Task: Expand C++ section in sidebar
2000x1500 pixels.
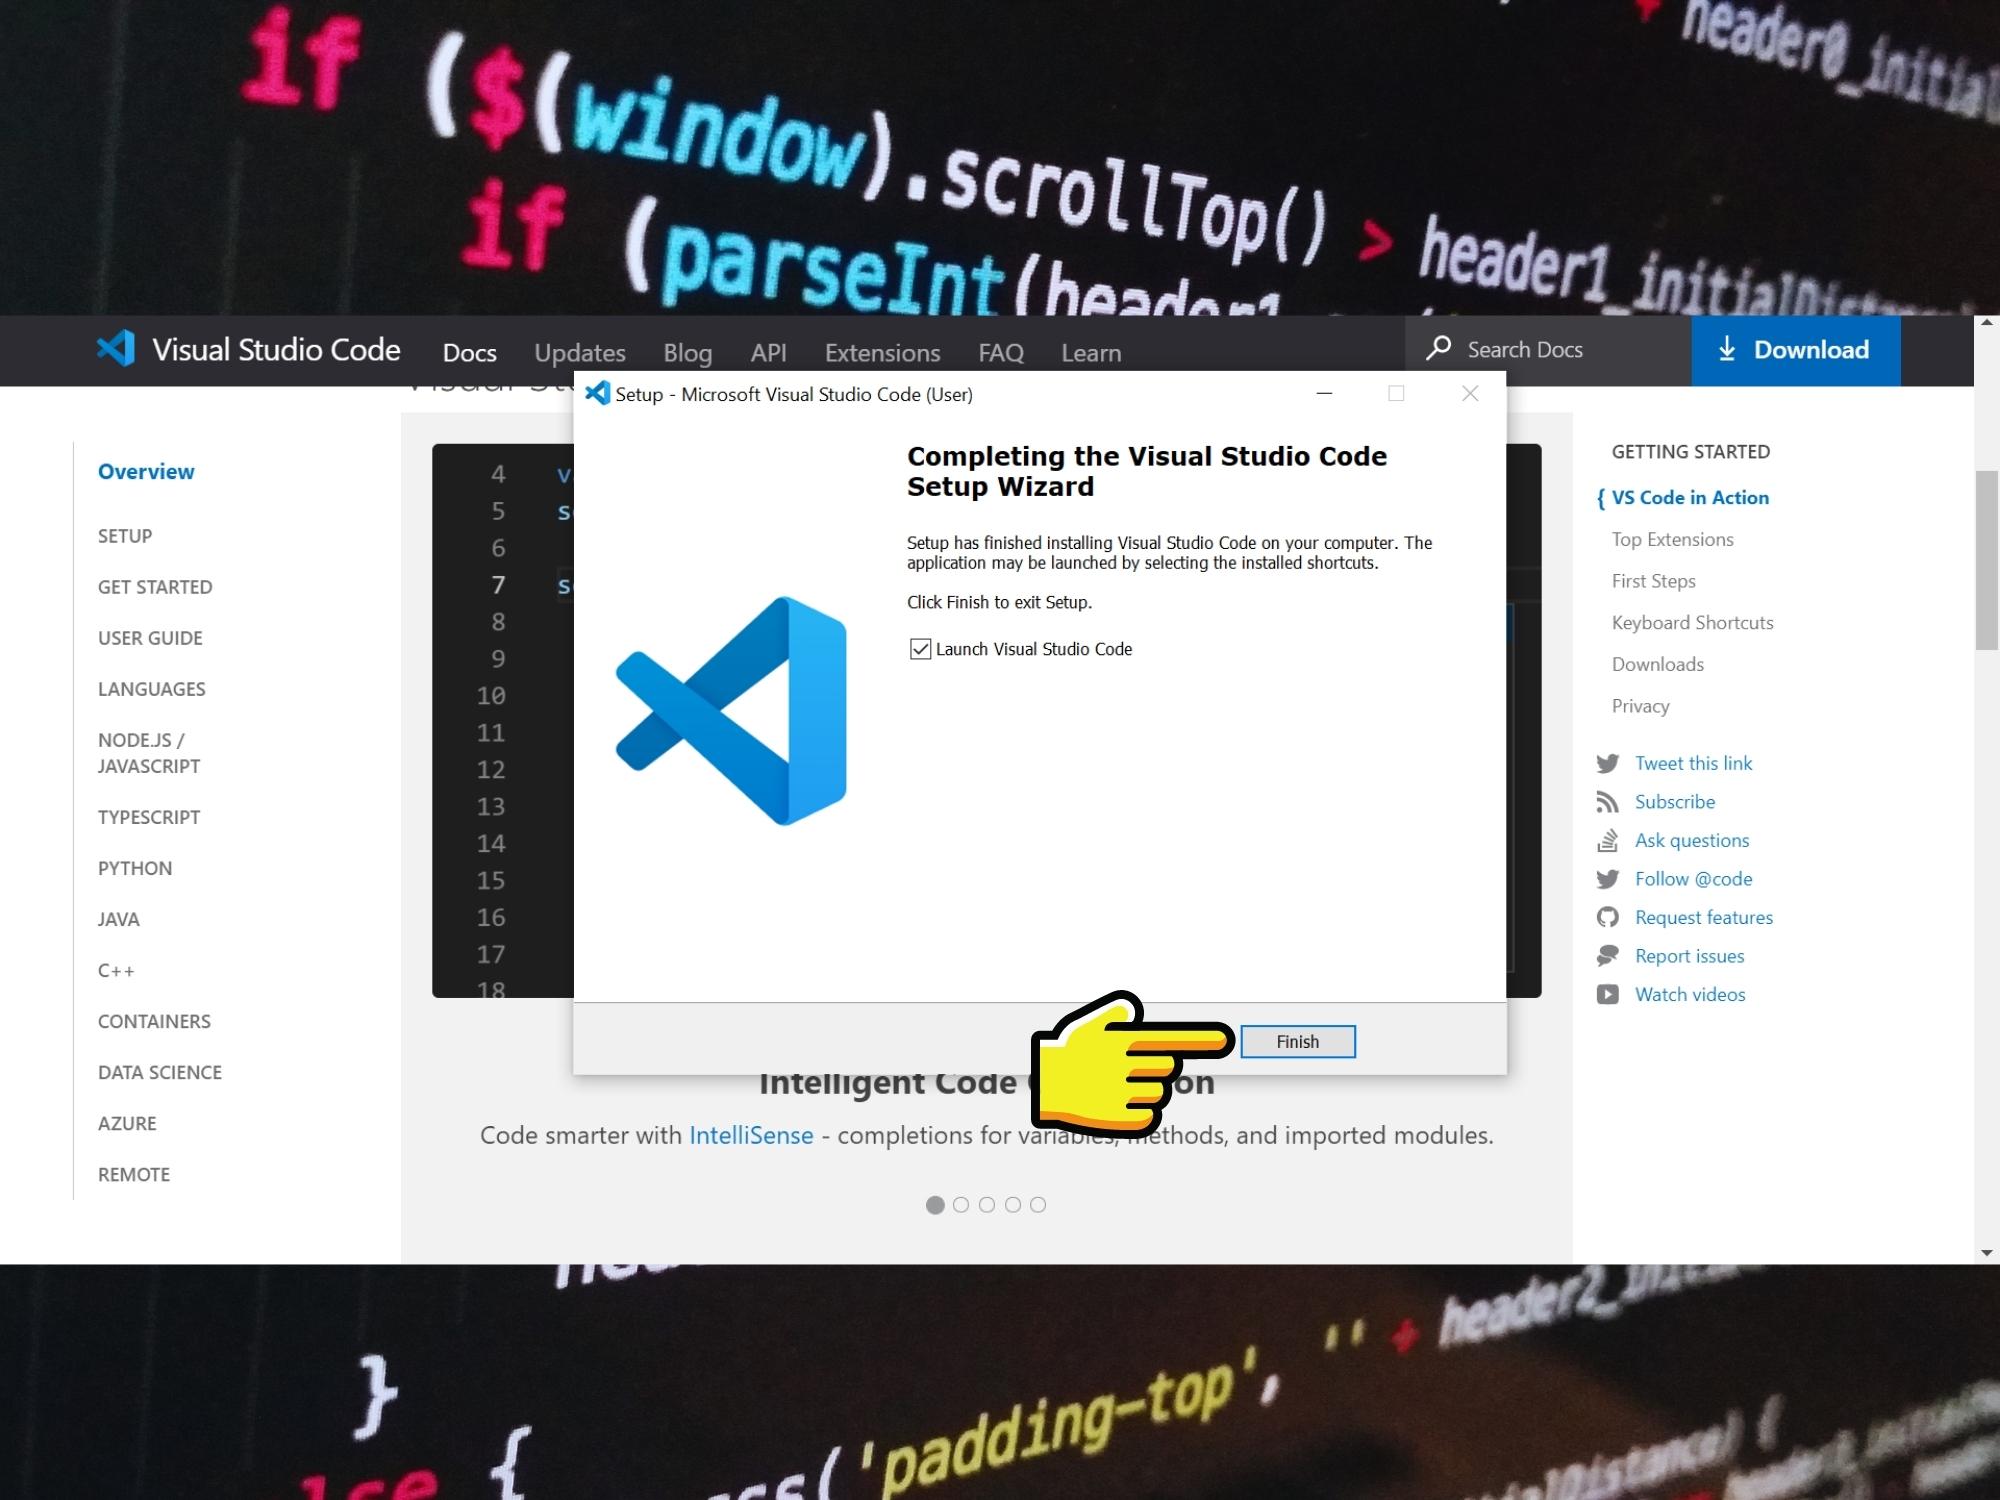Action: click(116, 970)
